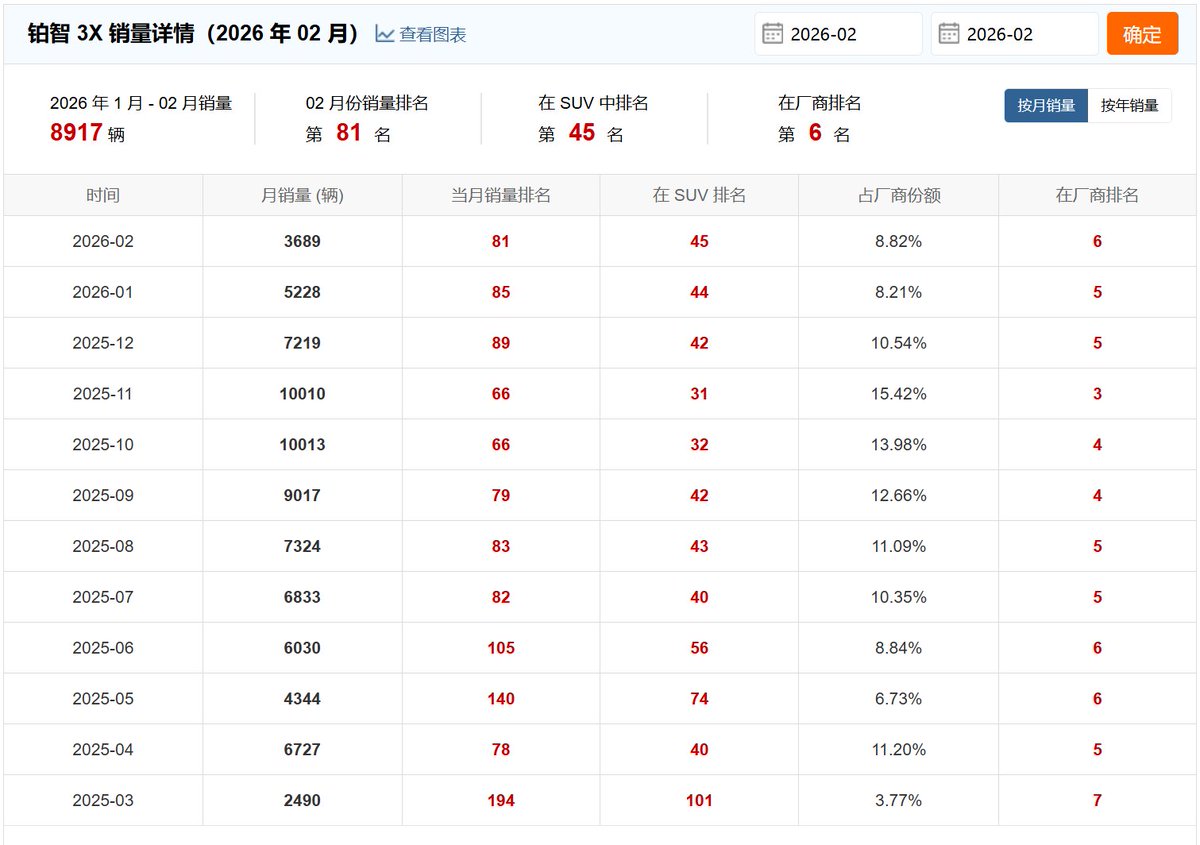Select the 2026-01 time cell
This screenshot has height=845, width=1200.
(103, 292)
